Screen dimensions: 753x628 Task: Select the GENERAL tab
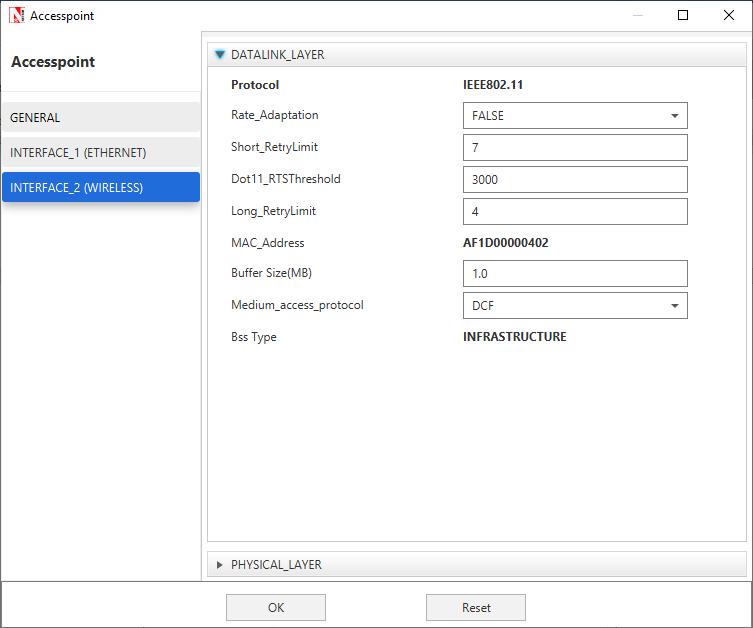pos(100,117)
